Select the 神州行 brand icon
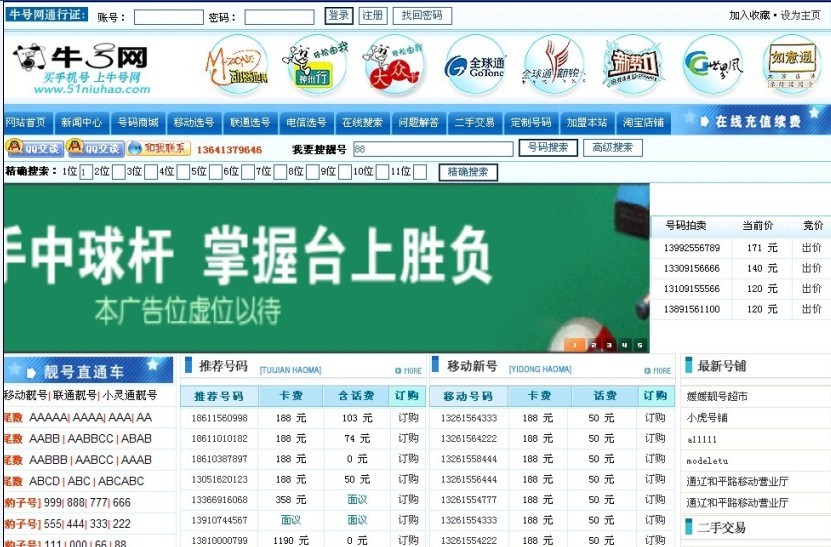This screenshot has height=547, width=831. point(313,65)
